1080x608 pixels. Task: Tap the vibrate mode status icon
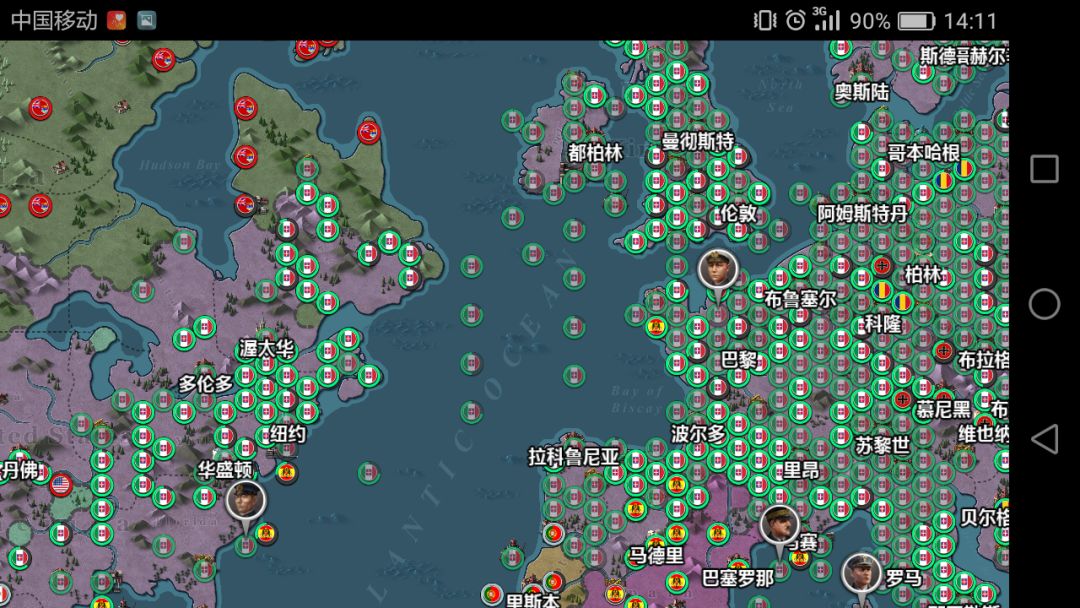pos(765,20)
